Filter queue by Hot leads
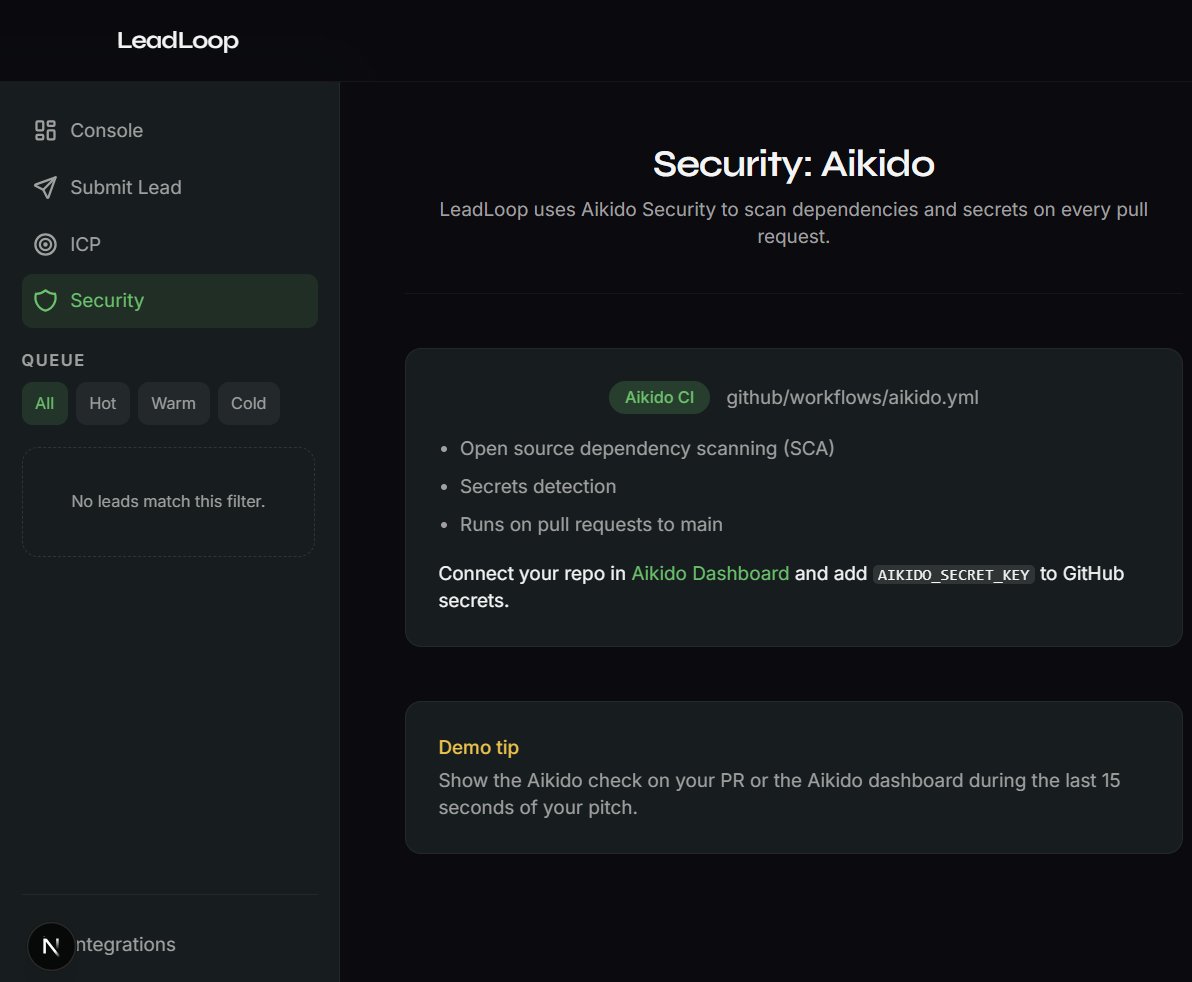The width and height of the screenshot is (1192, 982). (x=103, y=404)
